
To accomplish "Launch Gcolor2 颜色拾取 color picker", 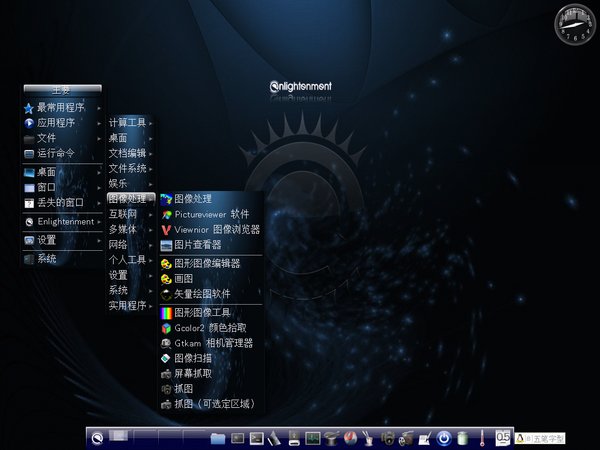I will 210,327.
